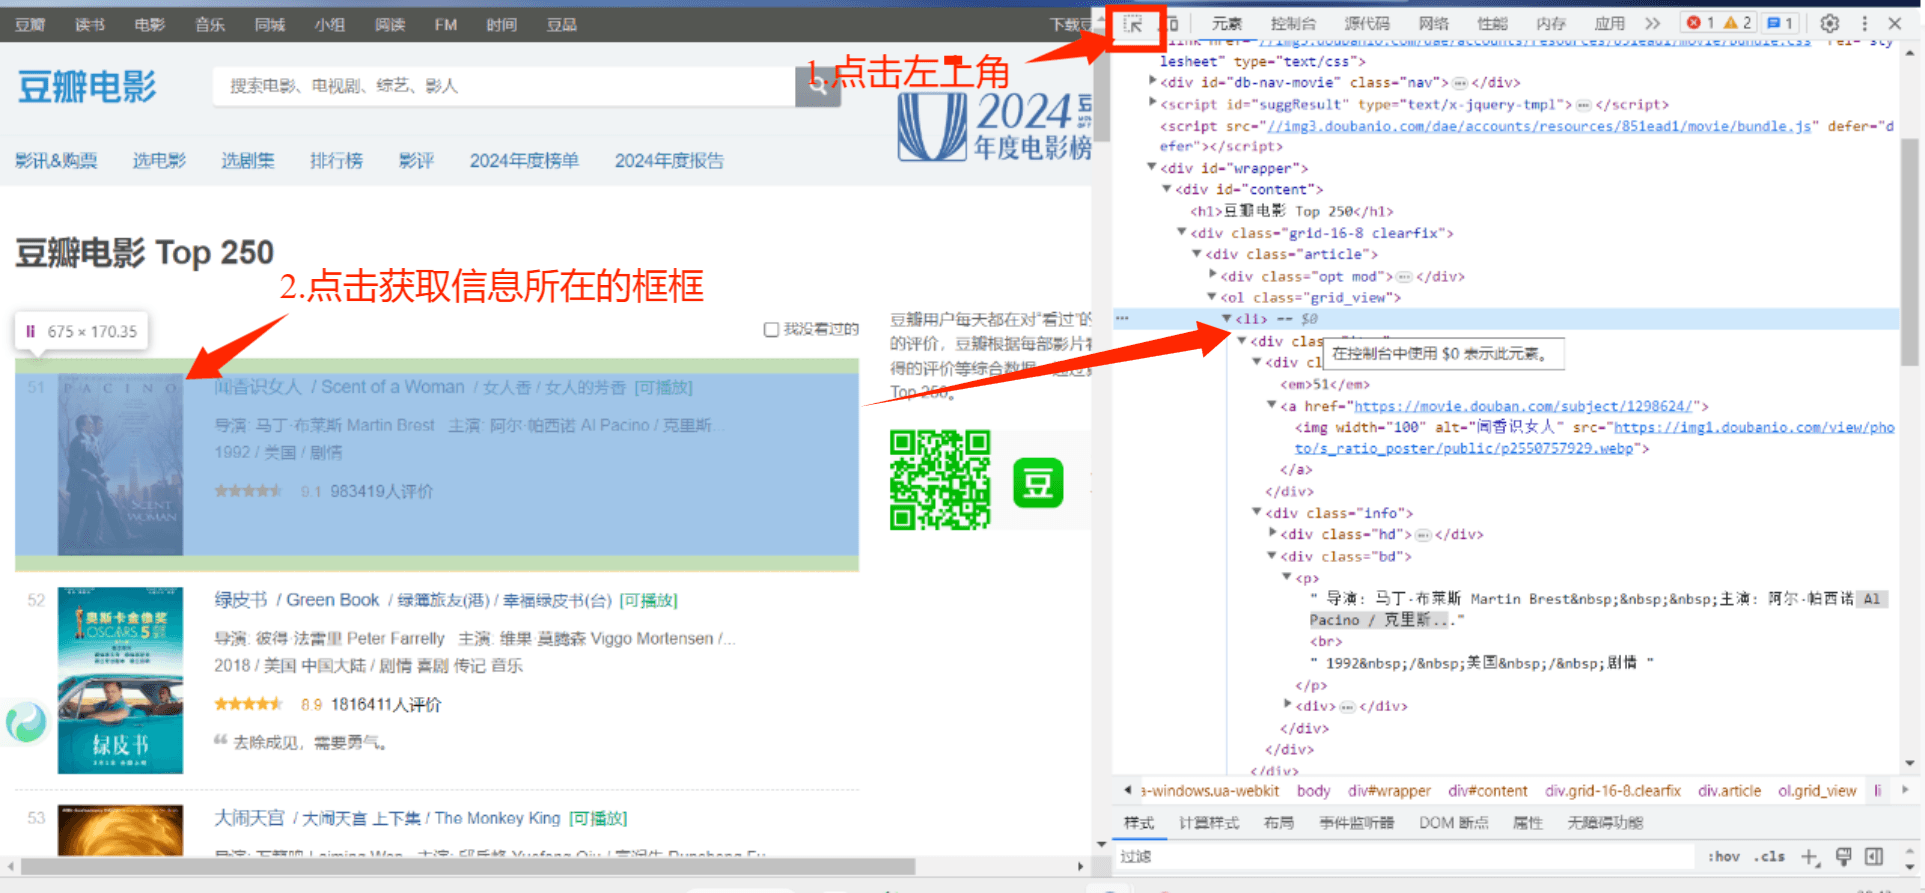This screenshot has height=893, width=1925.
Task: Collapse the div class bd node
Action: [1272, 555]
